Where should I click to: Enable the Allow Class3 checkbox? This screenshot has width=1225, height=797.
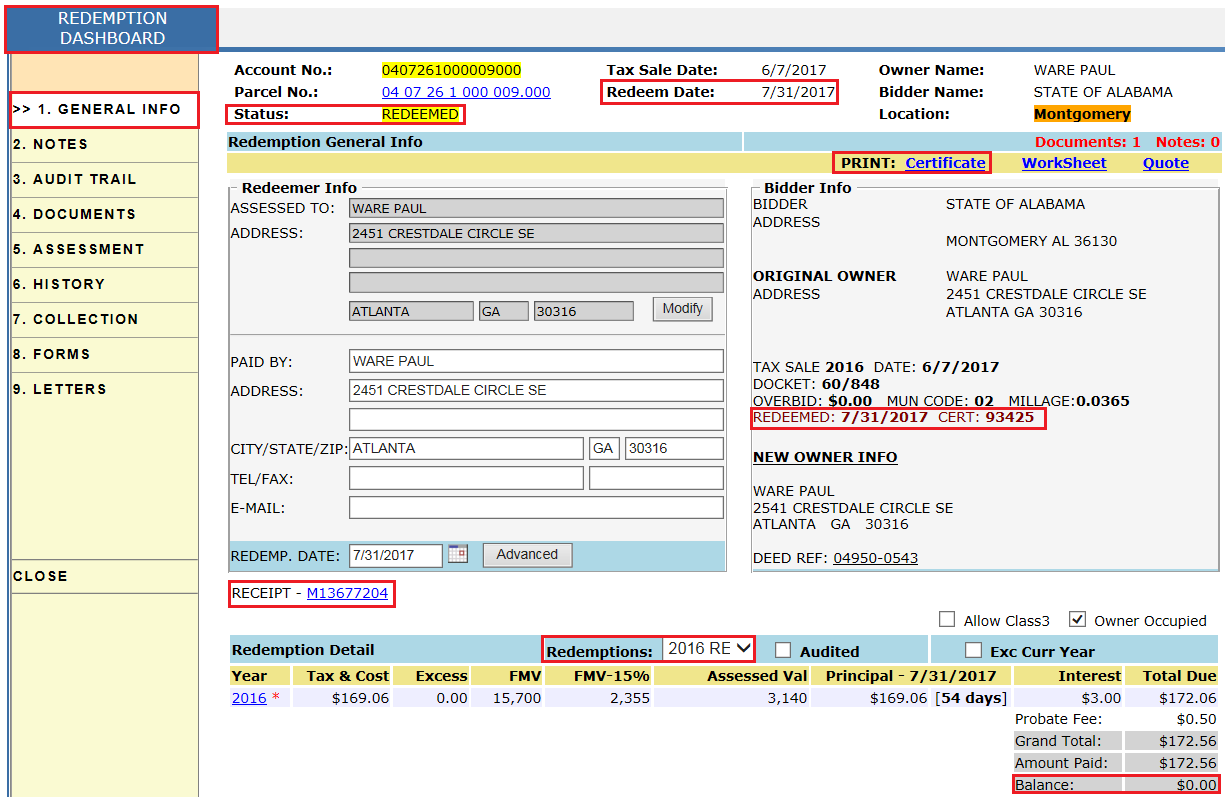[x=947, y=619]
